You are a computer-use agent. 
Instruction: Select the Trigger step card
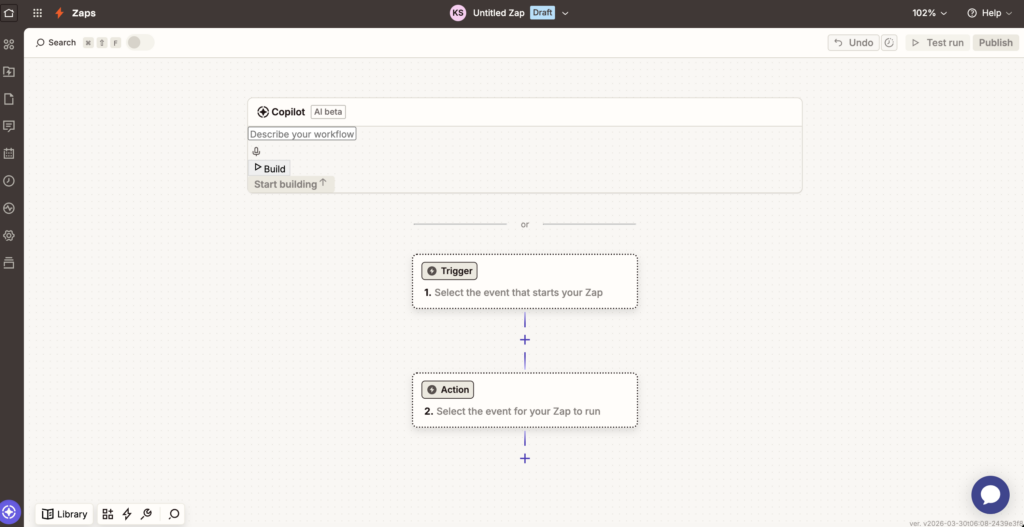(524, 281)
